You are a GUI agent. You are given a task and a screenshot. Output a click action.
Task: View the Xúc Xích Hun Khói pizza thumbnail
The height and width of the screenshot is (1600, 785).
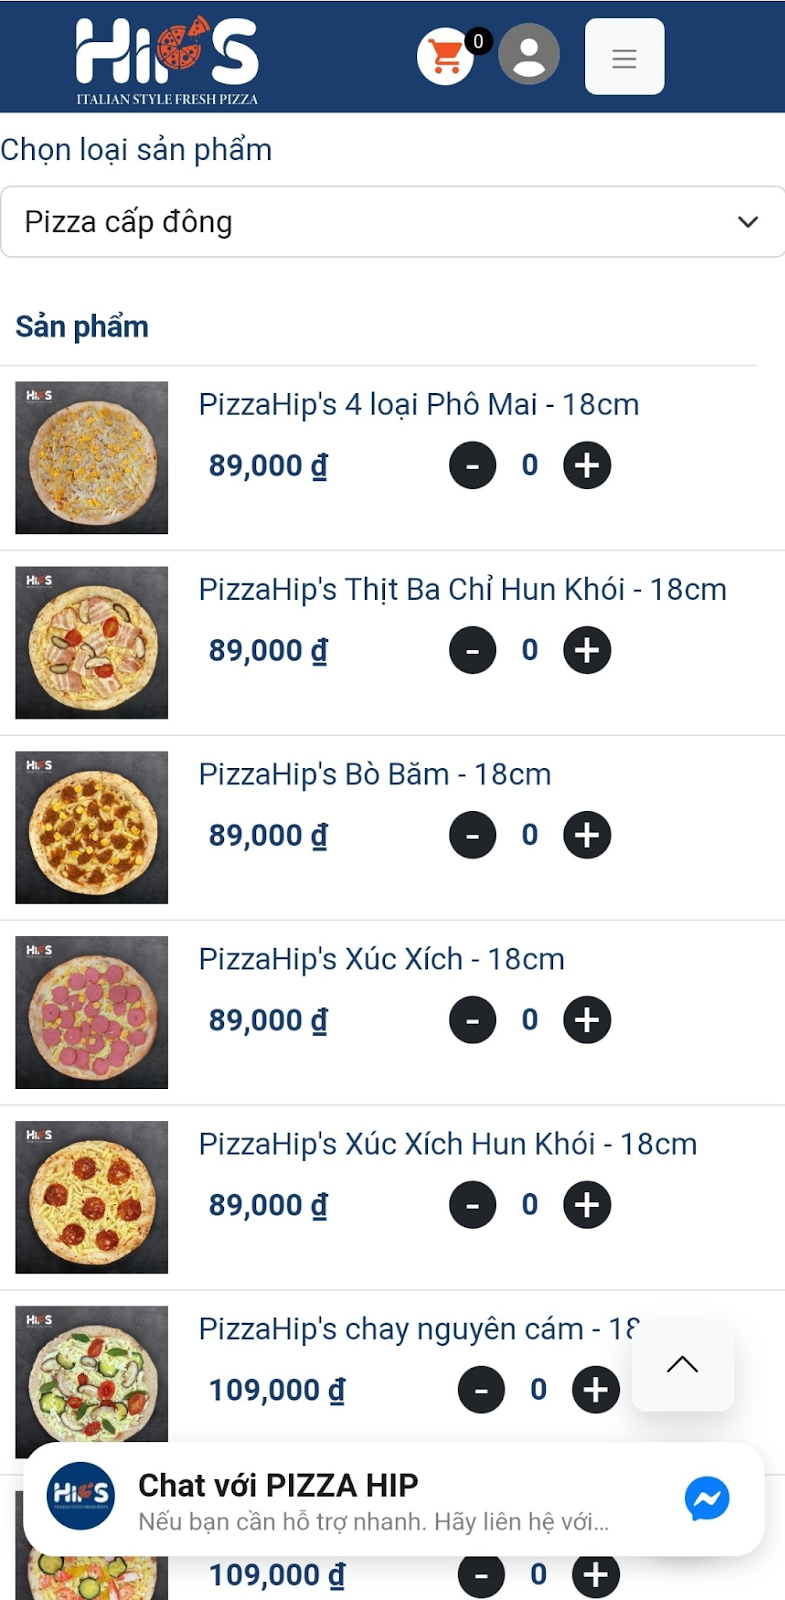coord(92,1197)
